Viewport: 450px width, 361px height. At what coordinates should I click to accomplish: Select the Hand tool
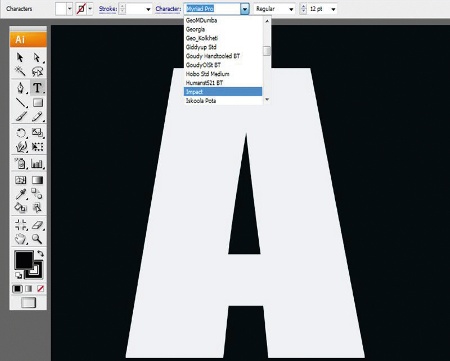coord(20,239)
